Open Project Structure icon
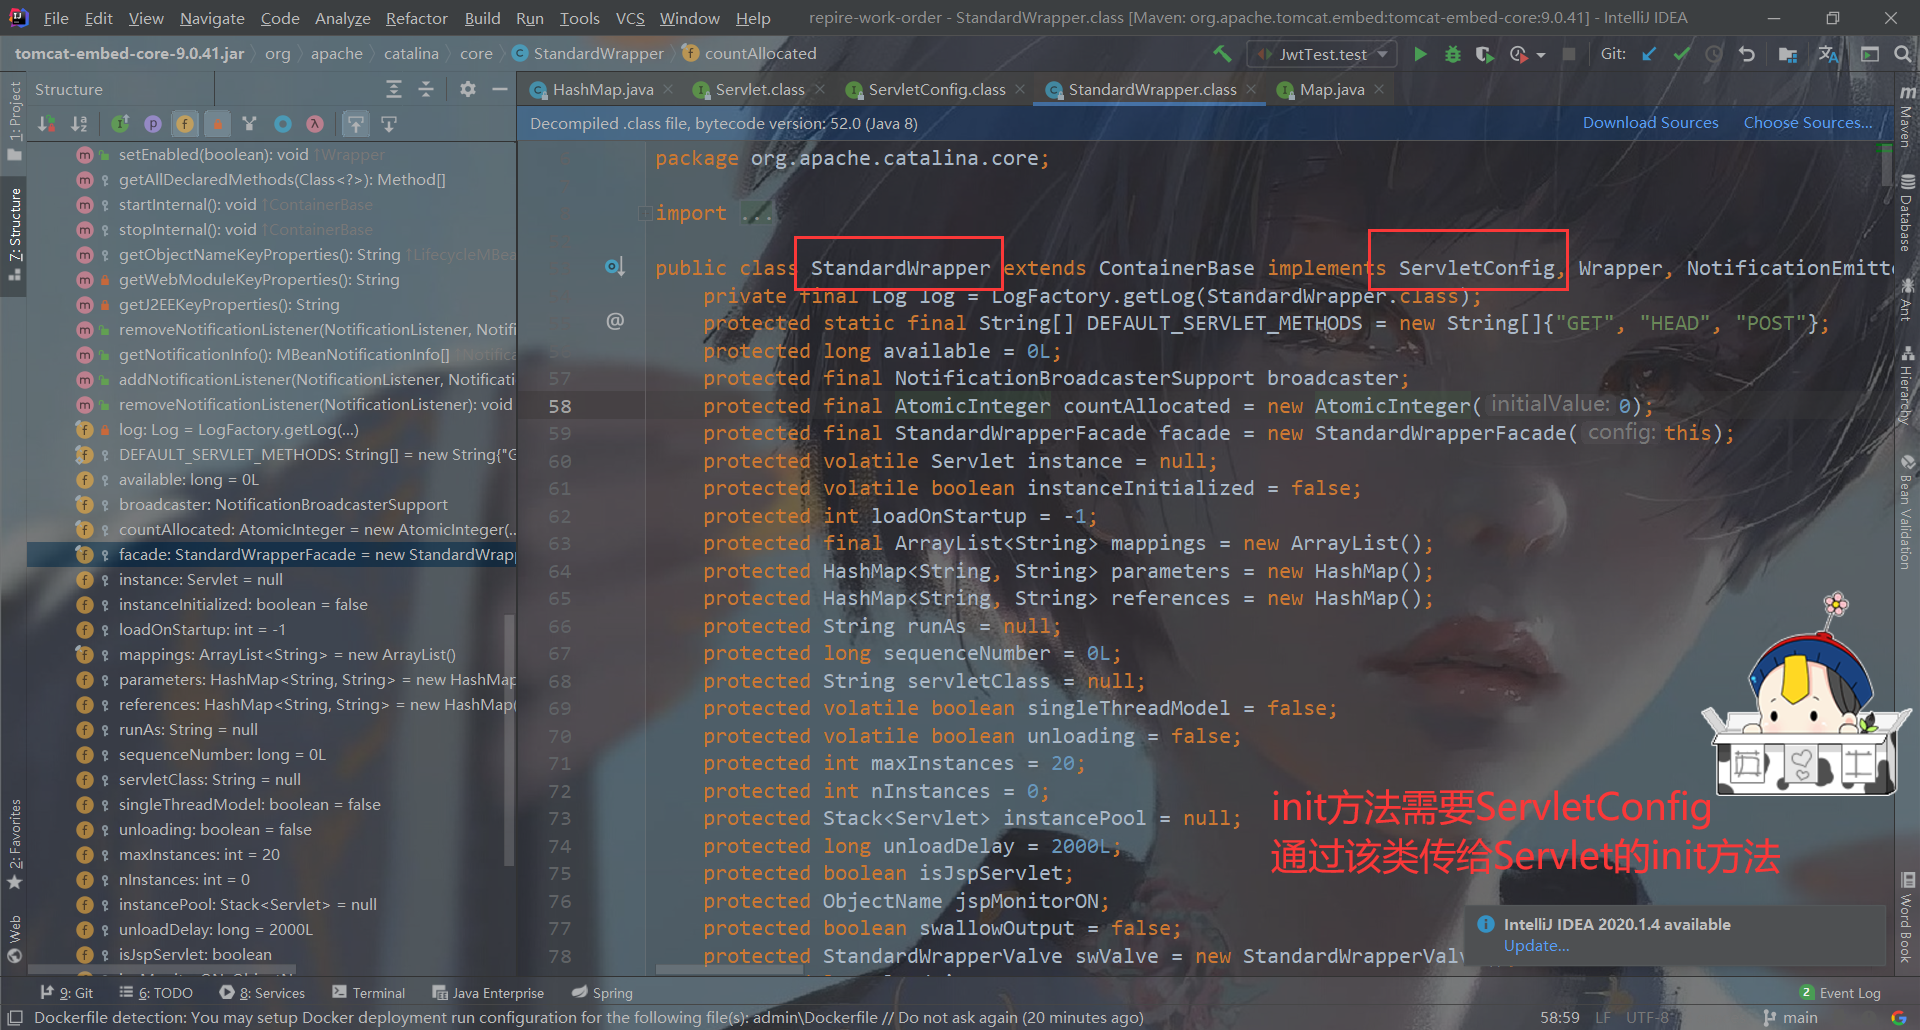This screenshot has height=1030, width=1920. tap(1788, 54)
